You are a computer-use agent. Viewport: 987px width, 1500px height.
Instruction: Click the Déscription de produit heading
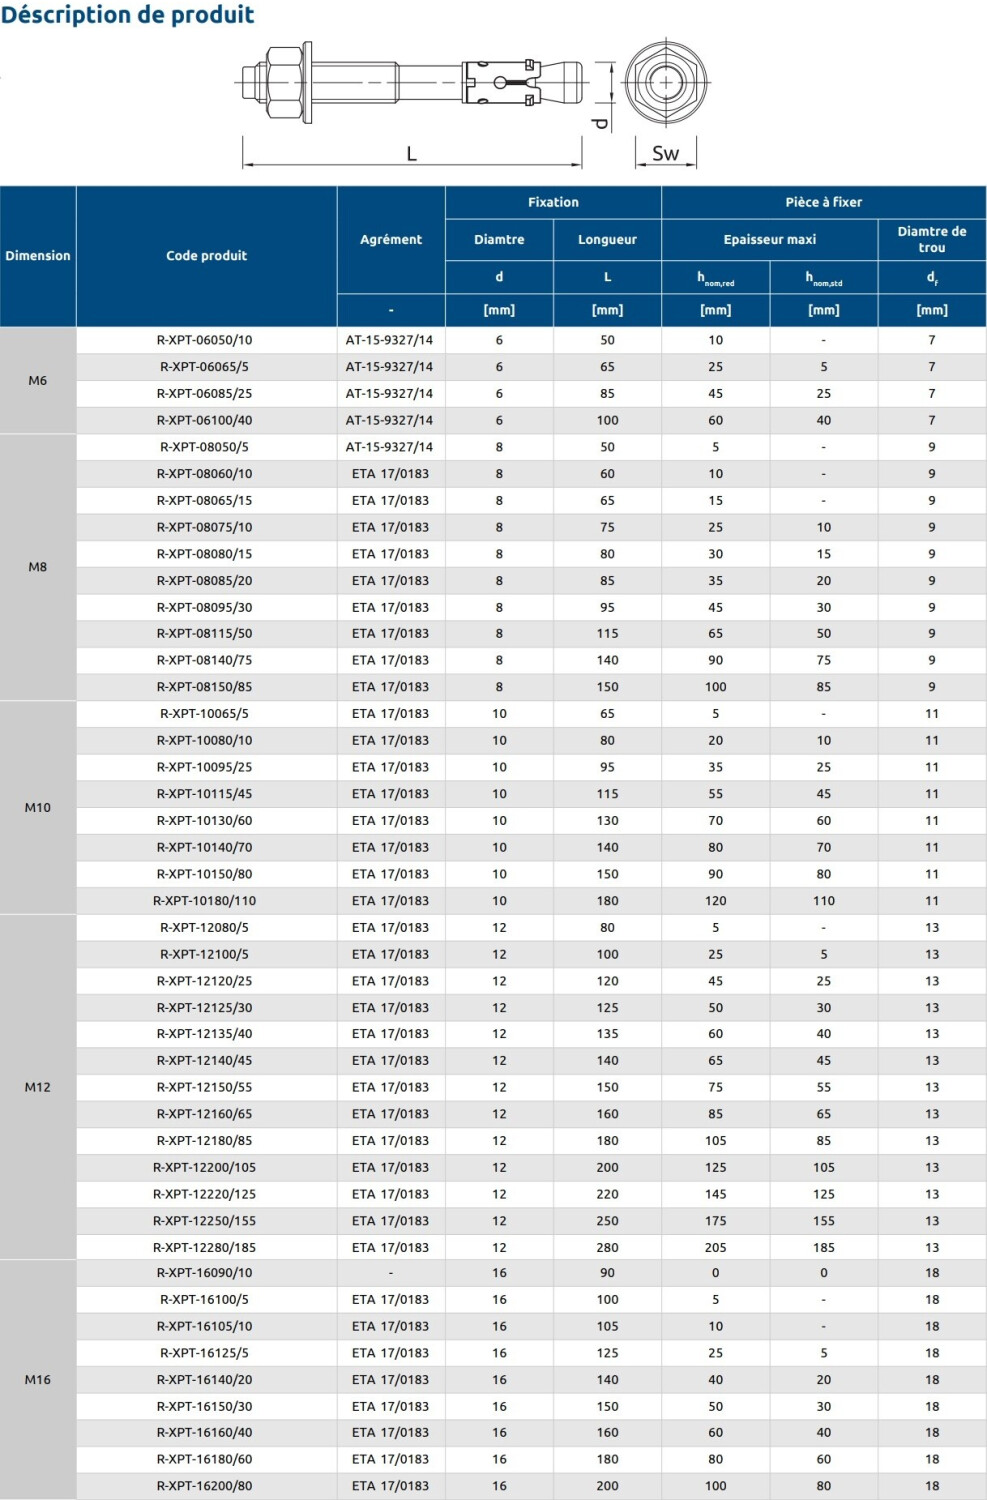(x=128, y=15)
